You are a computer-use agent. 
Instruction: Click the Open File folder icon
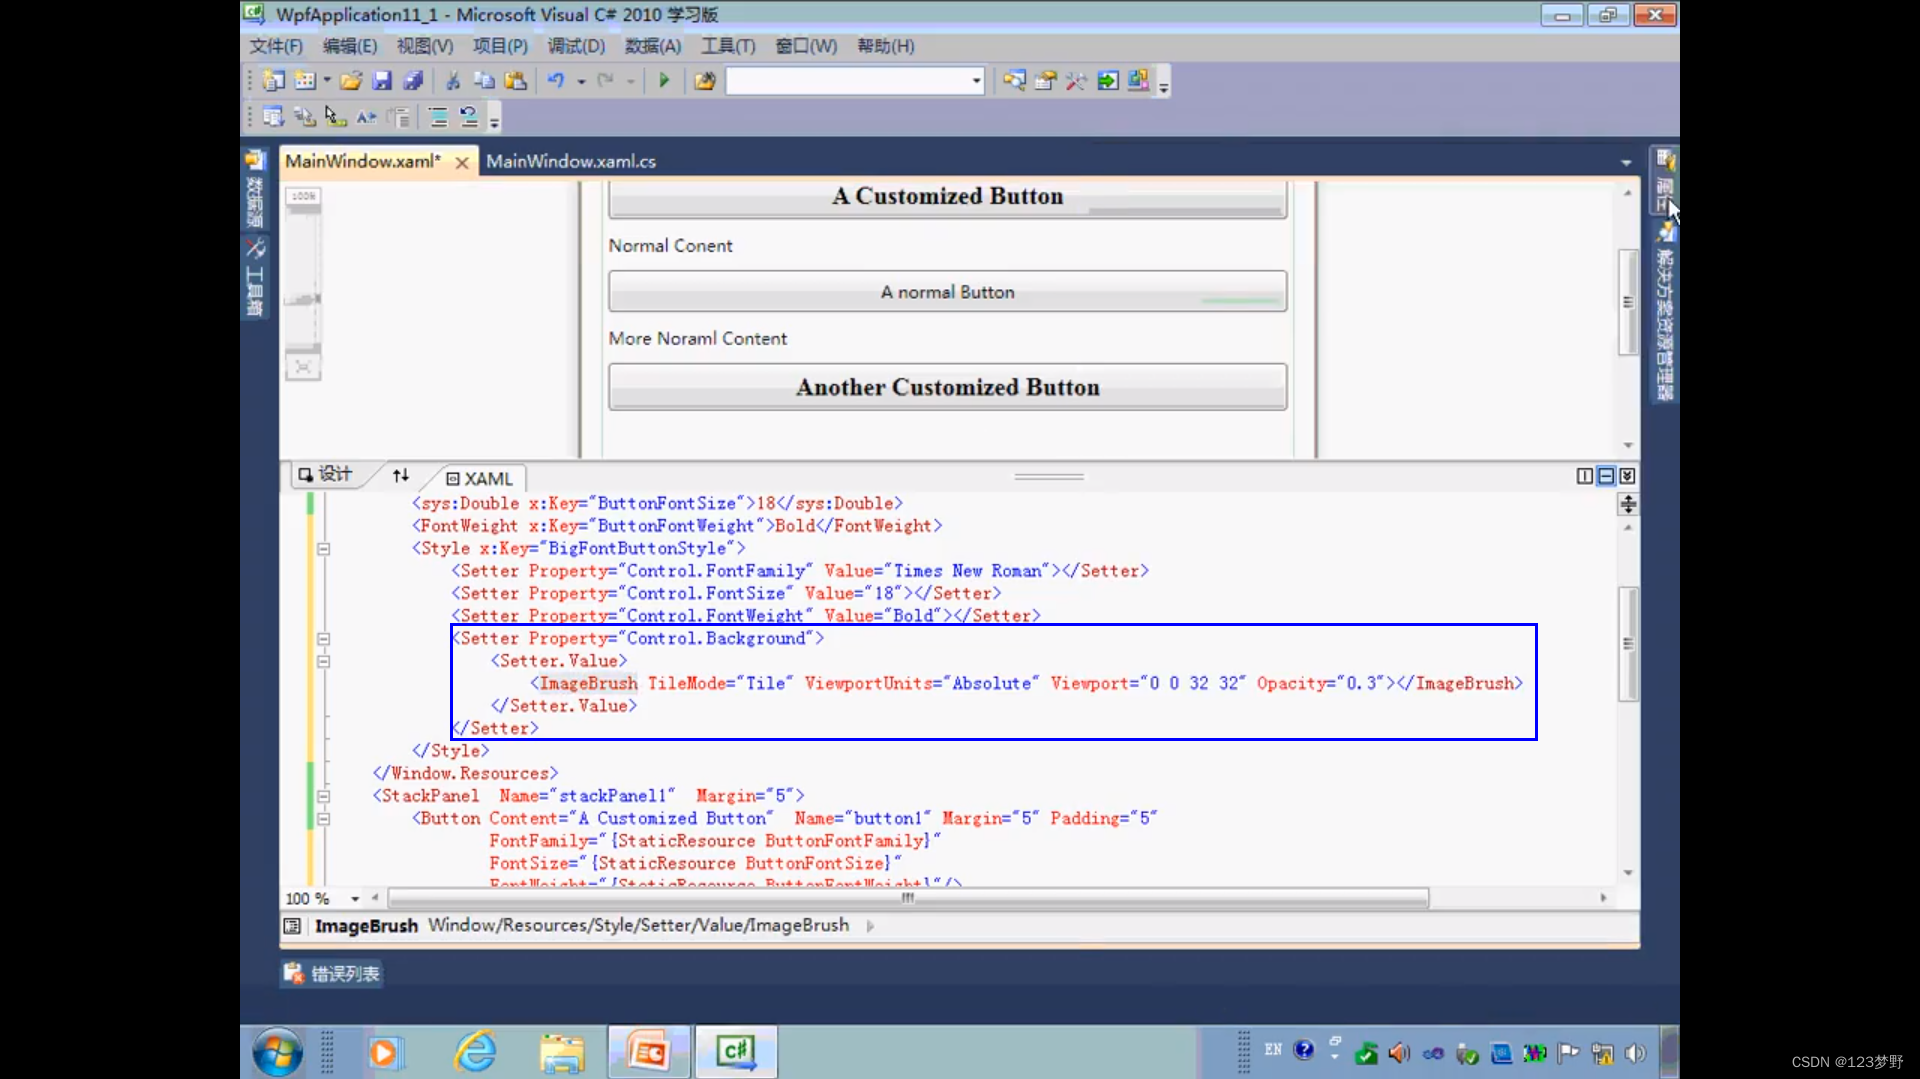point(351,81)
